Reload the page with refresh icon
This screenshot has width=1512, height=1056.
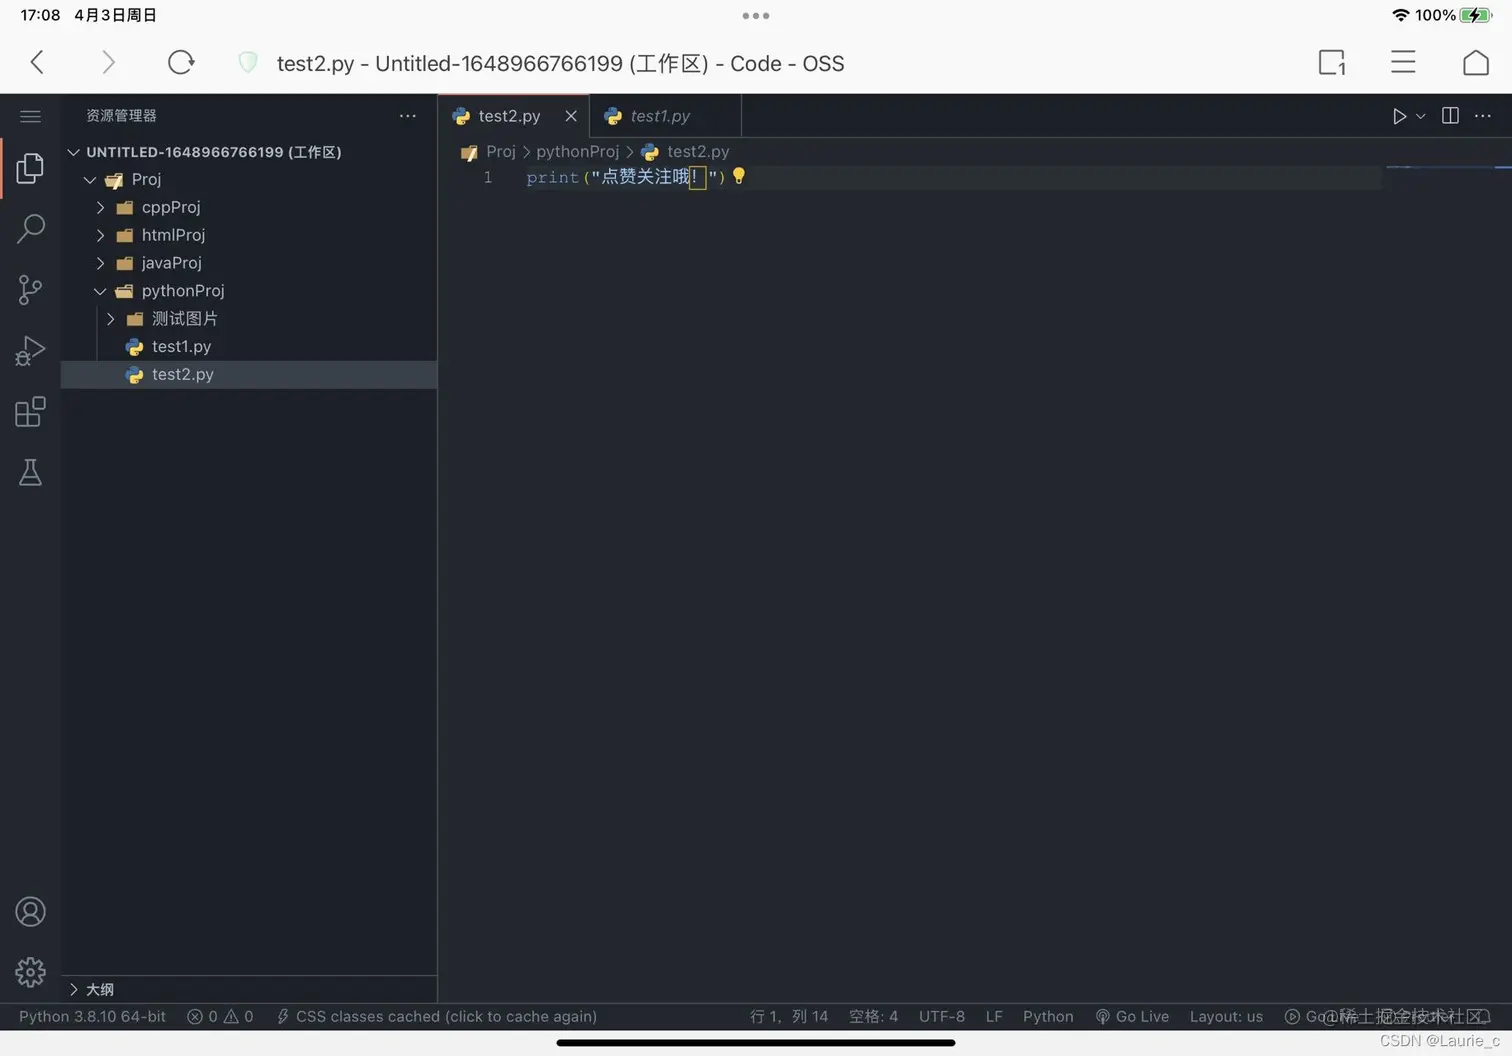181,63
